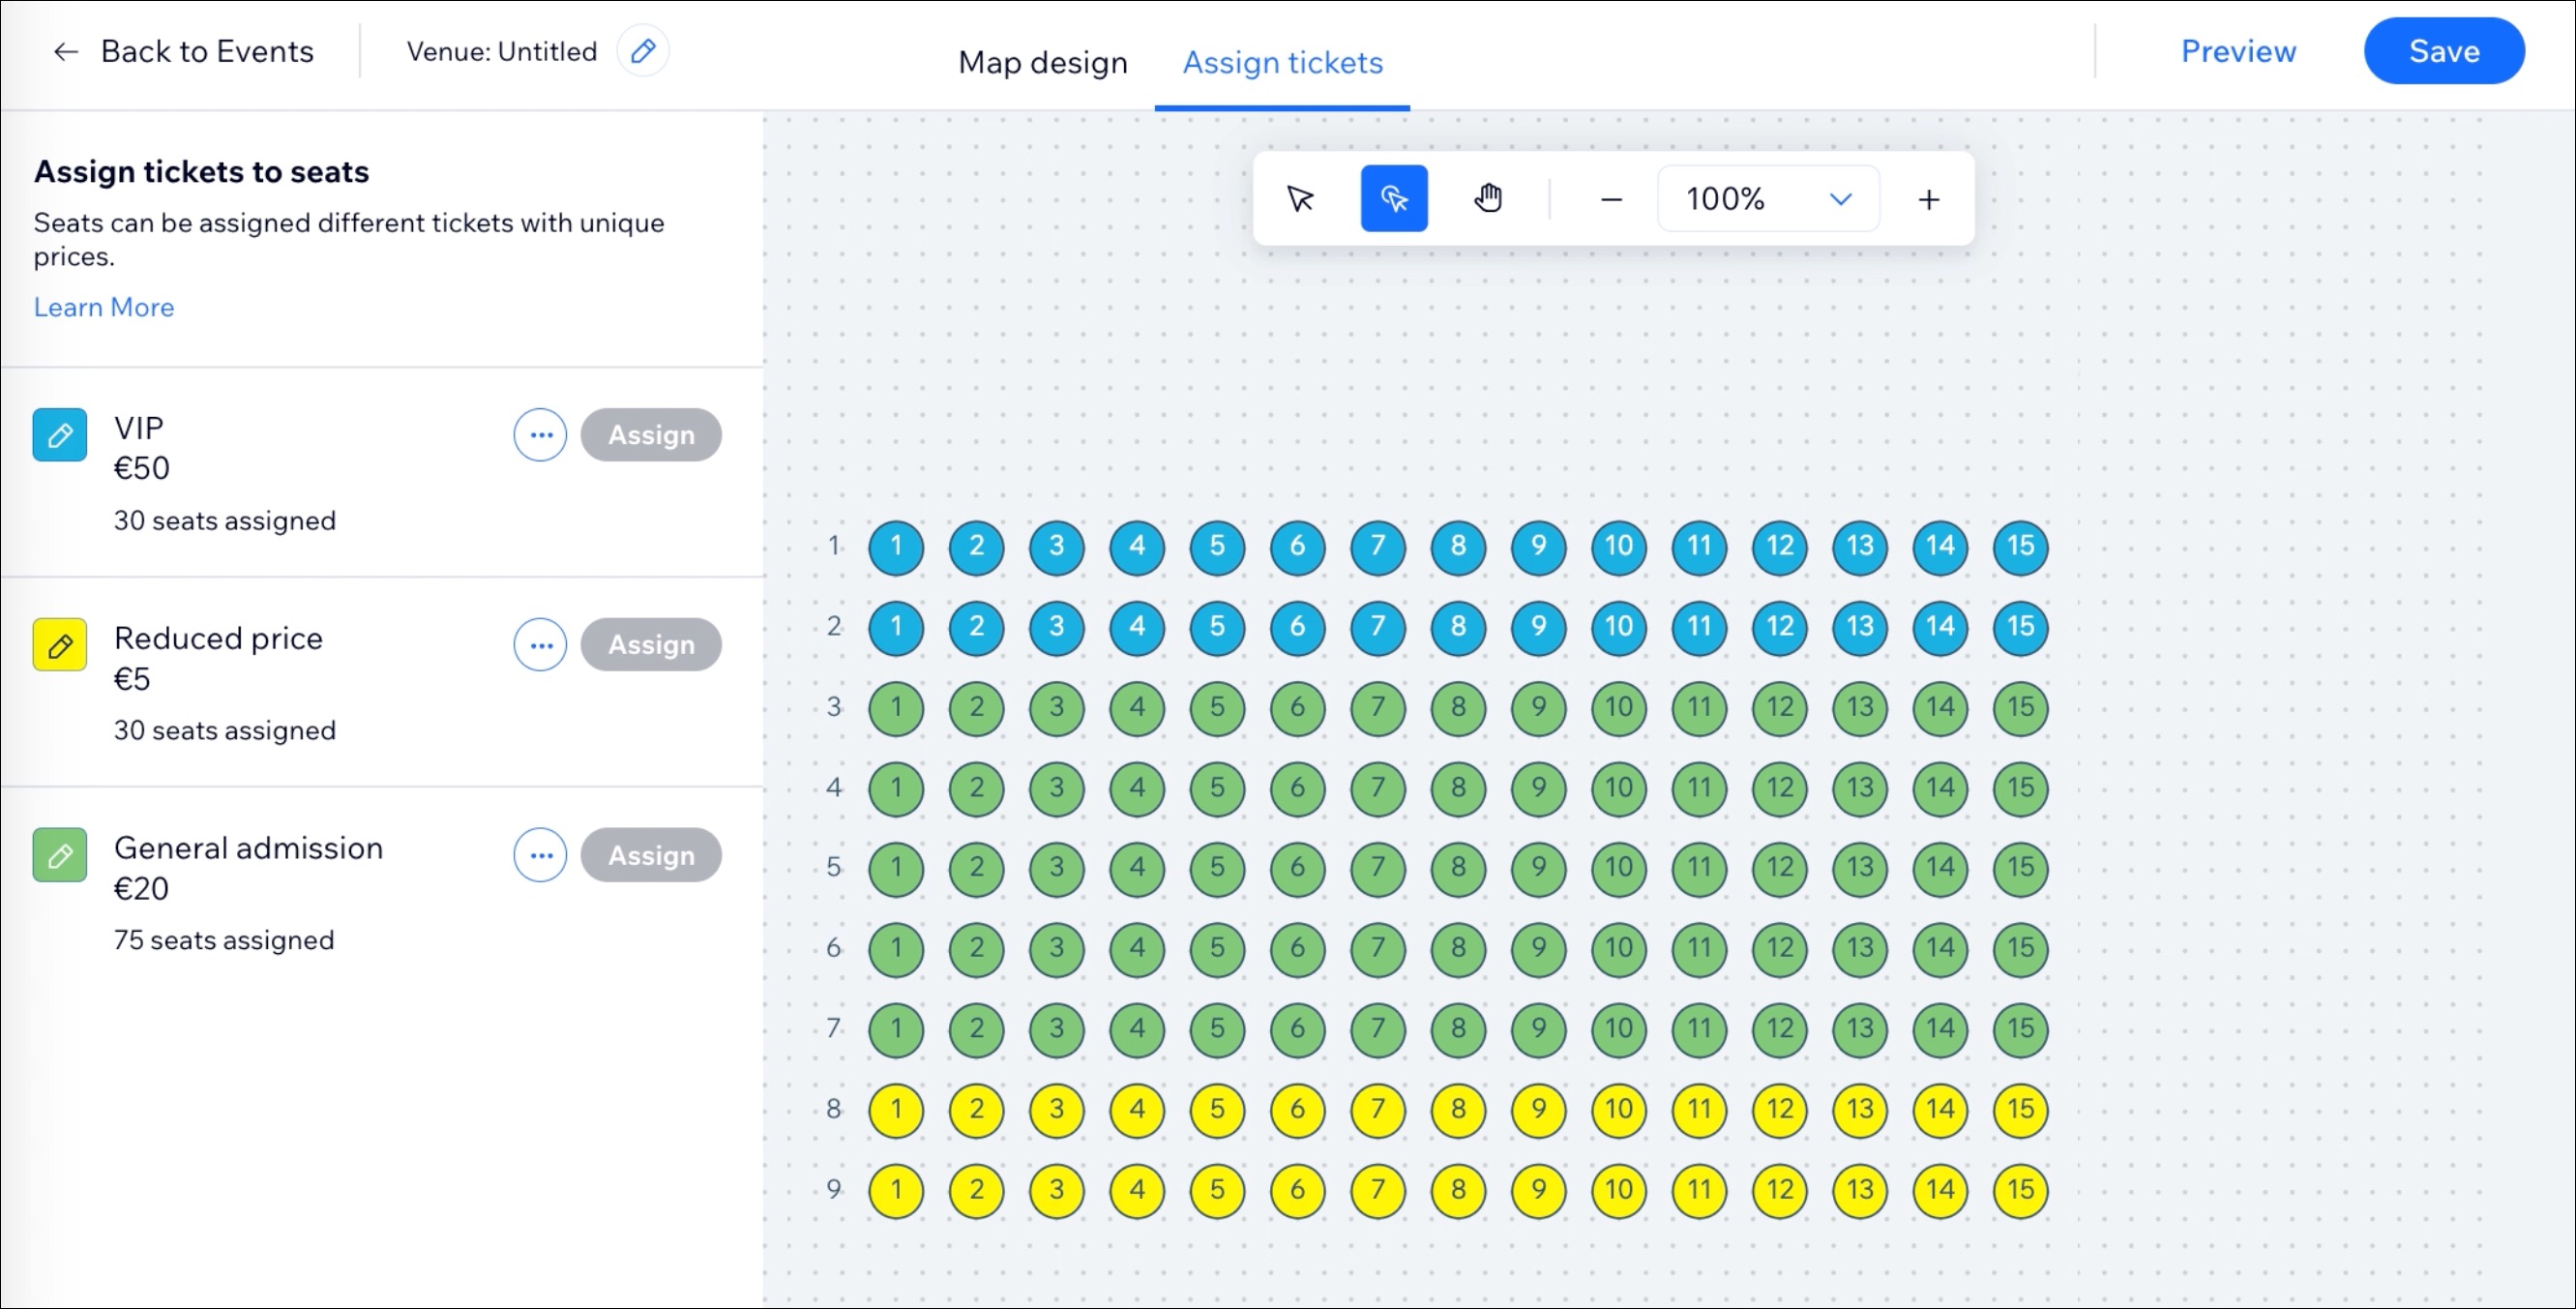Click the Reduced price ticket edit icon

tap(60, 644)
